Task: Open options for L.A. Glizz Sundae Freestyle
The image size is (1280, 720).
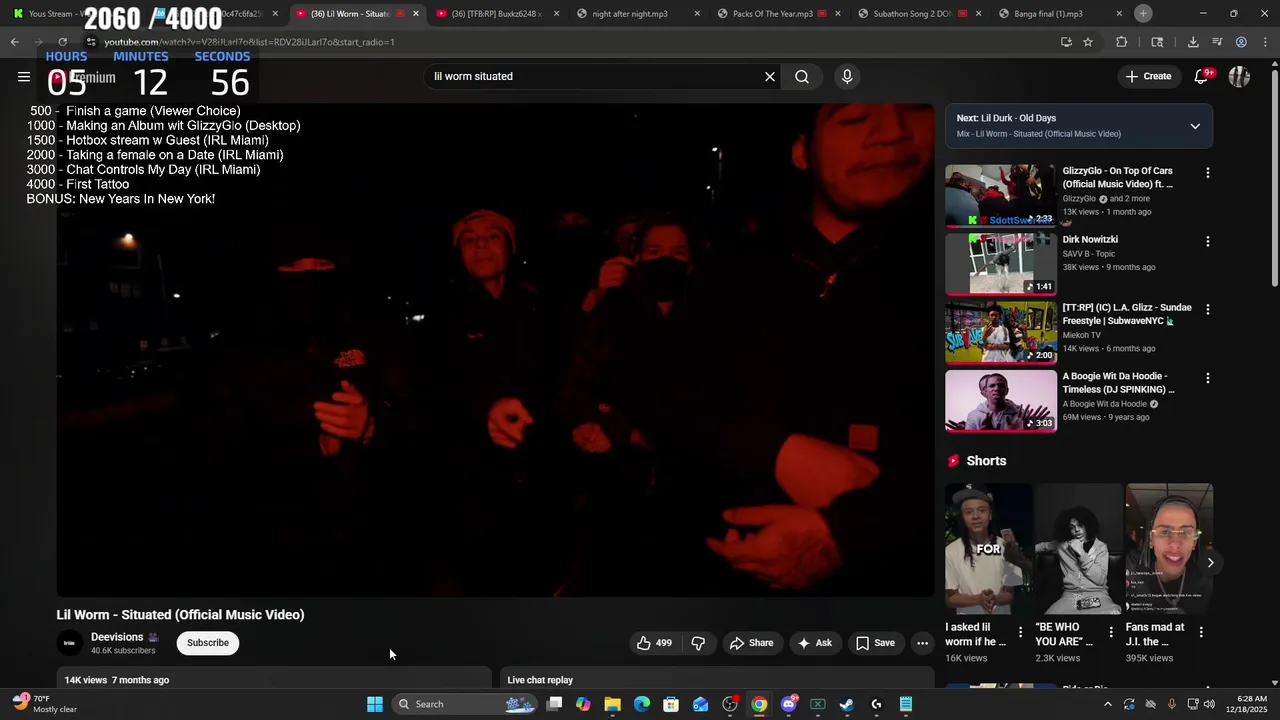Action: click(x=1207, y=310)
